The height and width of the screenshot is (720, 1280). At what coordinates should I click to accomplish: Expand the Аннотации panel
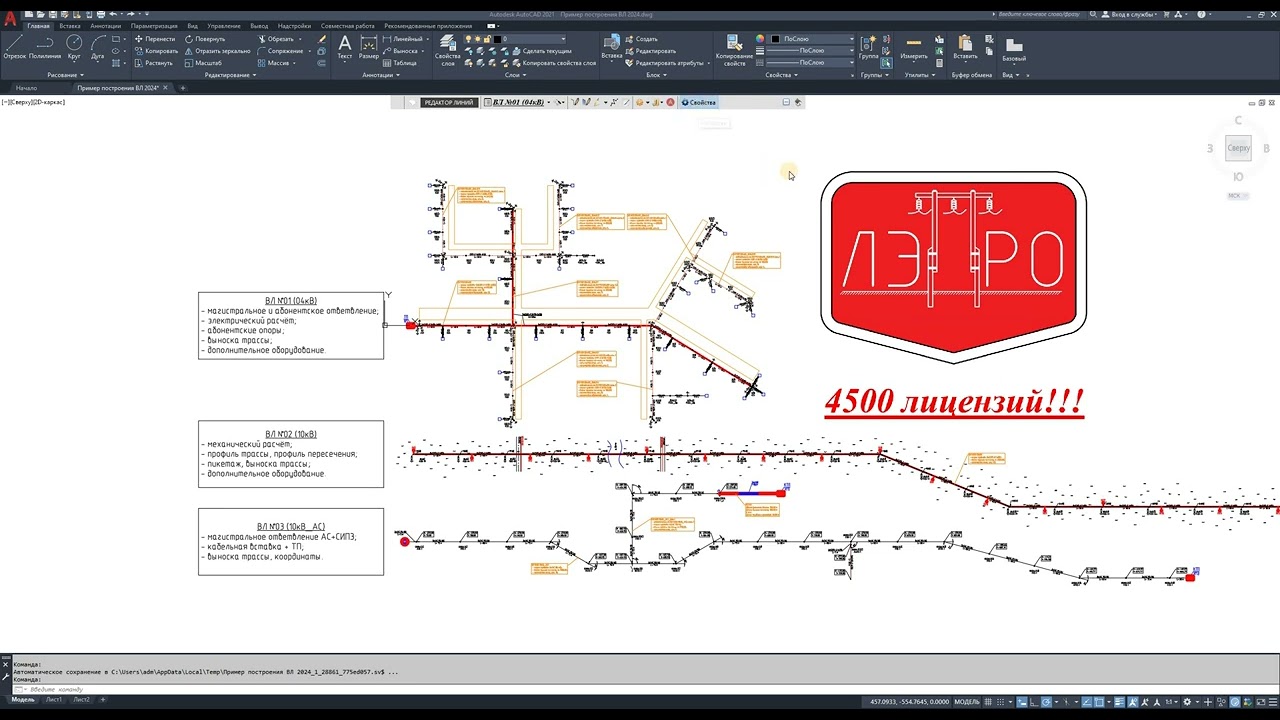click(x=381, y=75)
